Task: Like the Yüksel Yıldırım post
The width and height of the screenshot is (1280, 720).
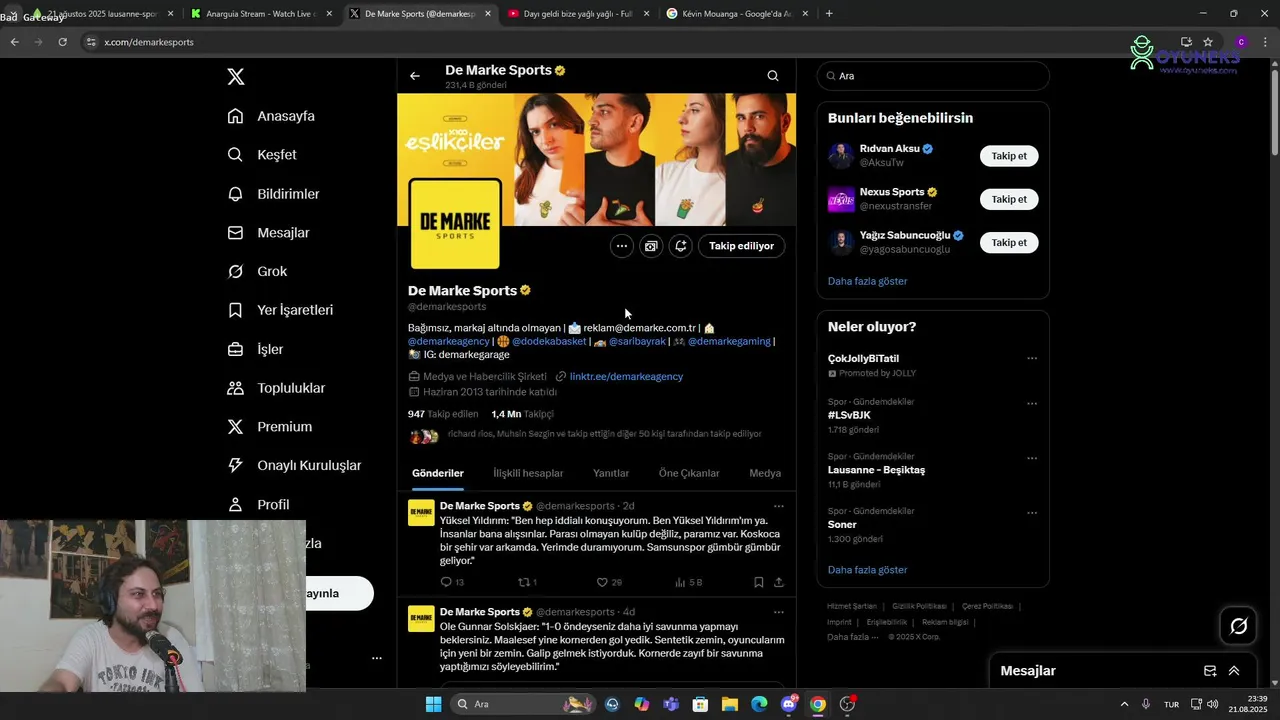Action: coord(602,582)
